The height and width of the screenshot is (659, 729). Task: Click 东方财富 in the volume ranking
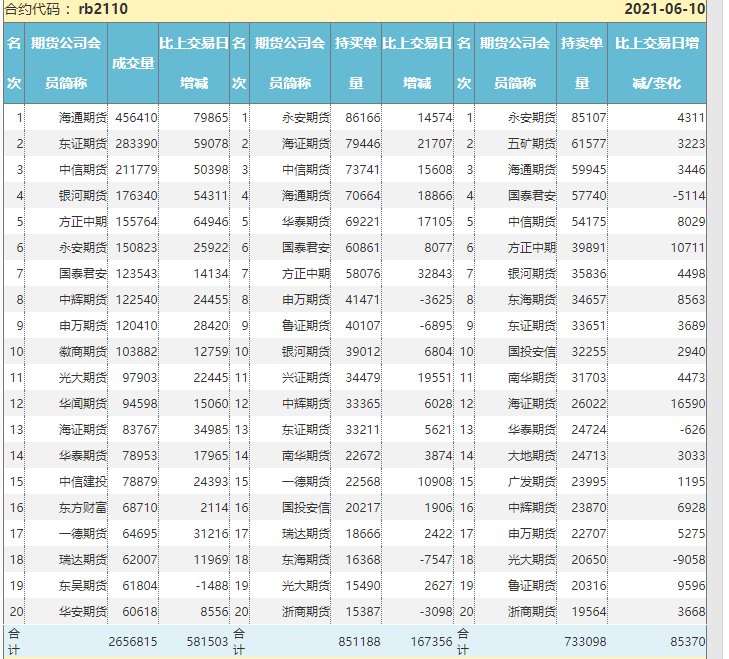(80, 508)
